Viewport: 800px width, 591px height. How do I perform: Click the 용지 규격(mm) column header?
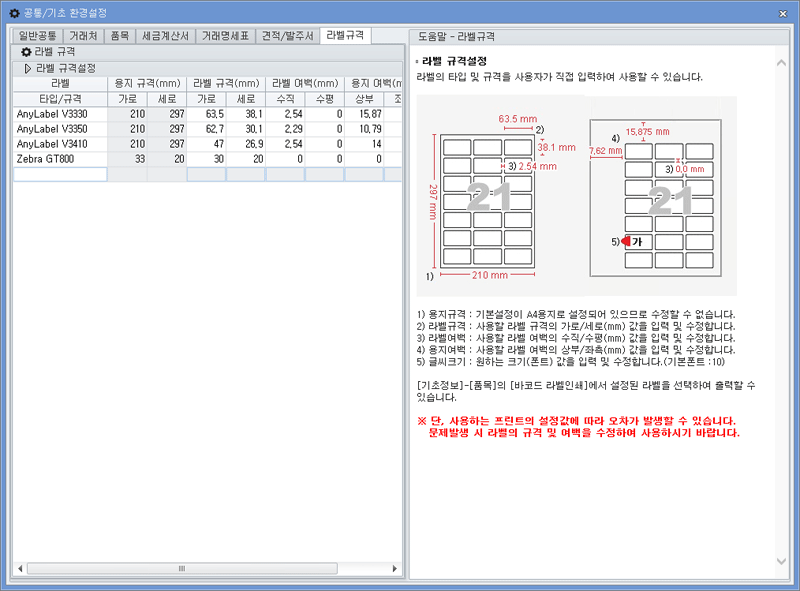pyautogui.click(x=150, y=83)
